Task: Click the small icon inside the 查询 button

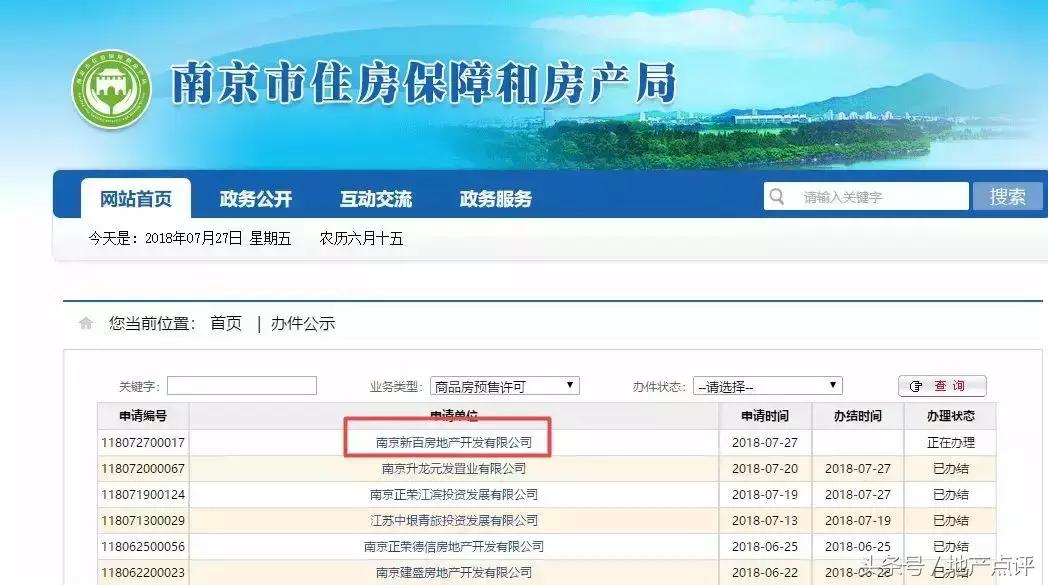Action: [917, 385]
